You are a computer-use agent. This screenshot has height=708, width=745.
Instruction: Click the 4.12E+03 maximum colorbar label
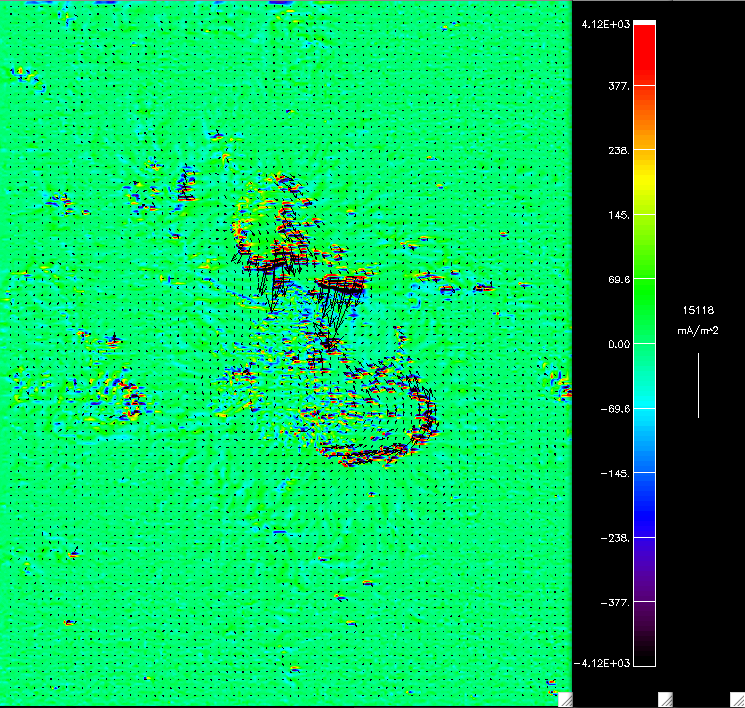point(606,25)
